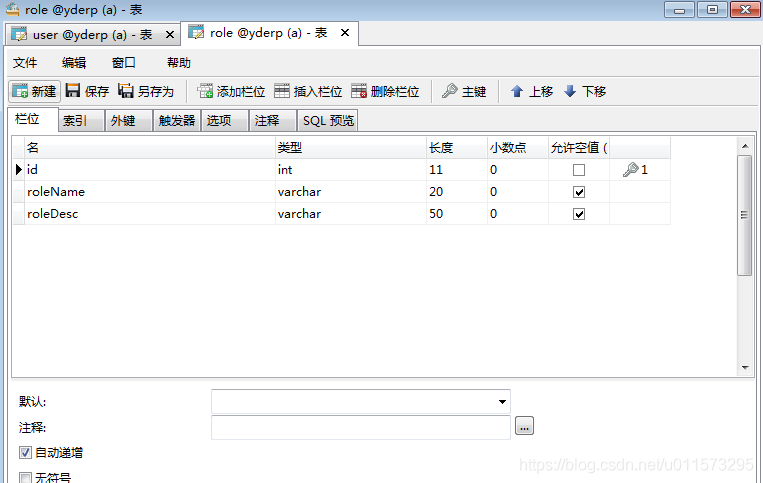The width and height of the screenshot is (763, 483).
Task: Uncheck allow null for roleName field
Action: coord(579,192)
